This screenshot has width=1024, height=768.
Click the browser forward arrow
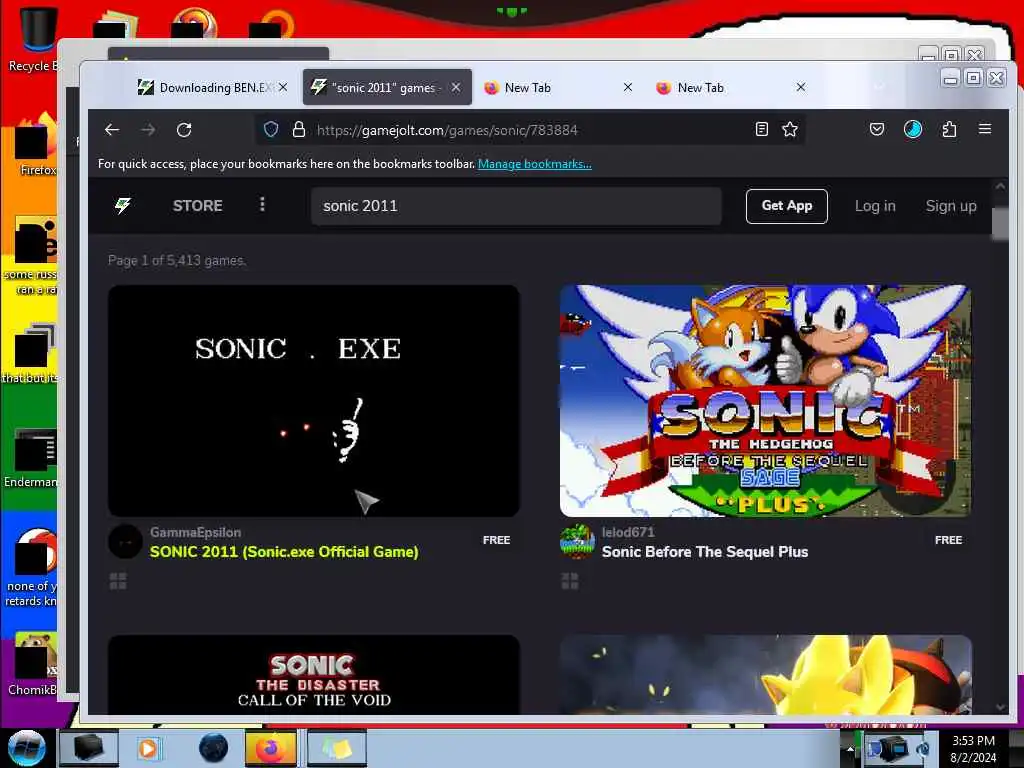(148, 130)
